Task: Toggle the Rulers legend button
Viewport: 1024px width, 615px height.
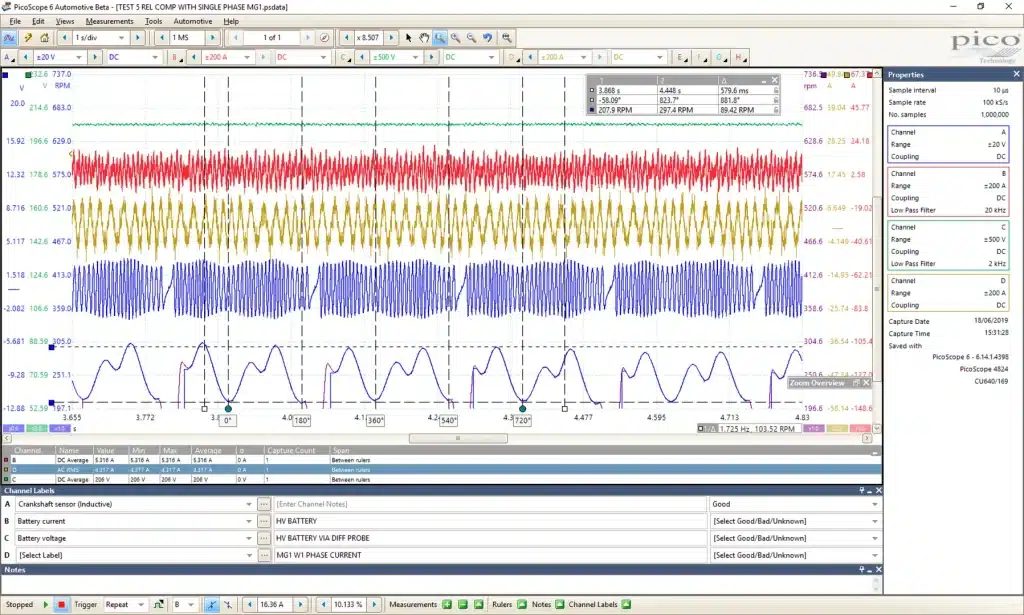Action: pos(522,605)
